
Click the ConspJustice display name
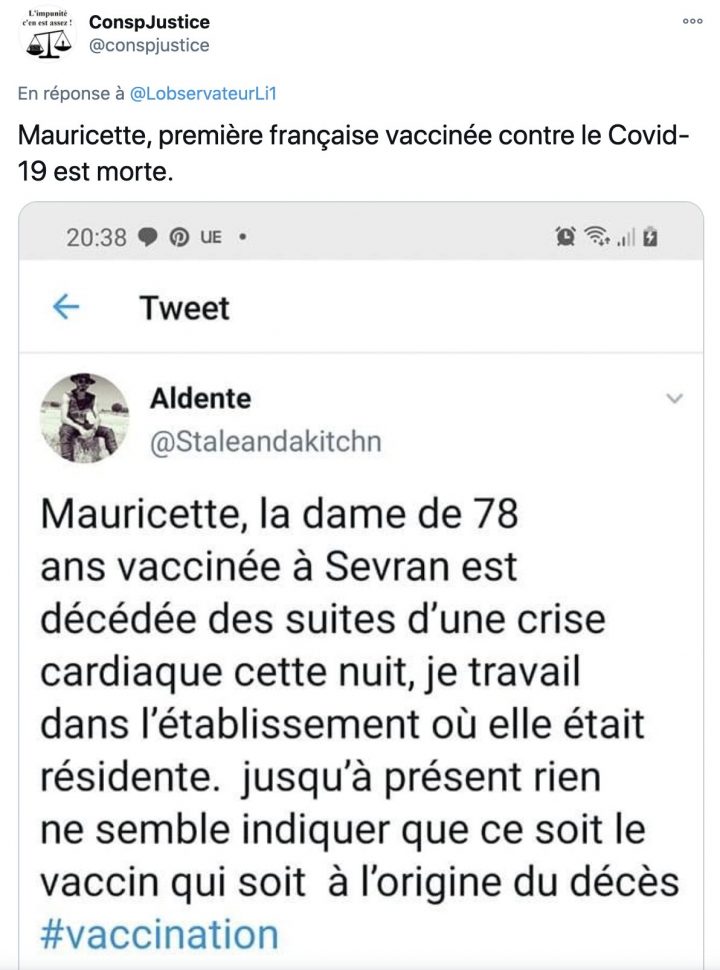pyautogui.click(x=149, y=22)
